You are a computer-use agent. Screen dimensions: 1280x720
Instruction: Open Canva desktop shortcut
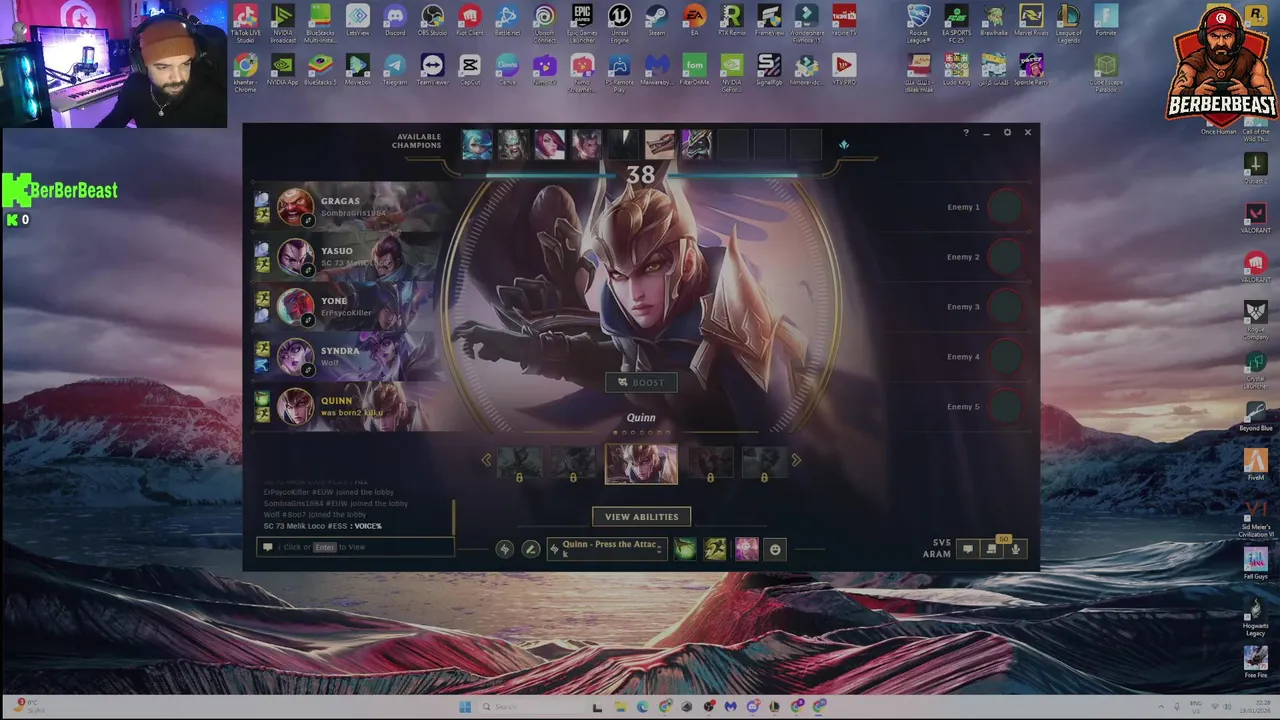507,69
